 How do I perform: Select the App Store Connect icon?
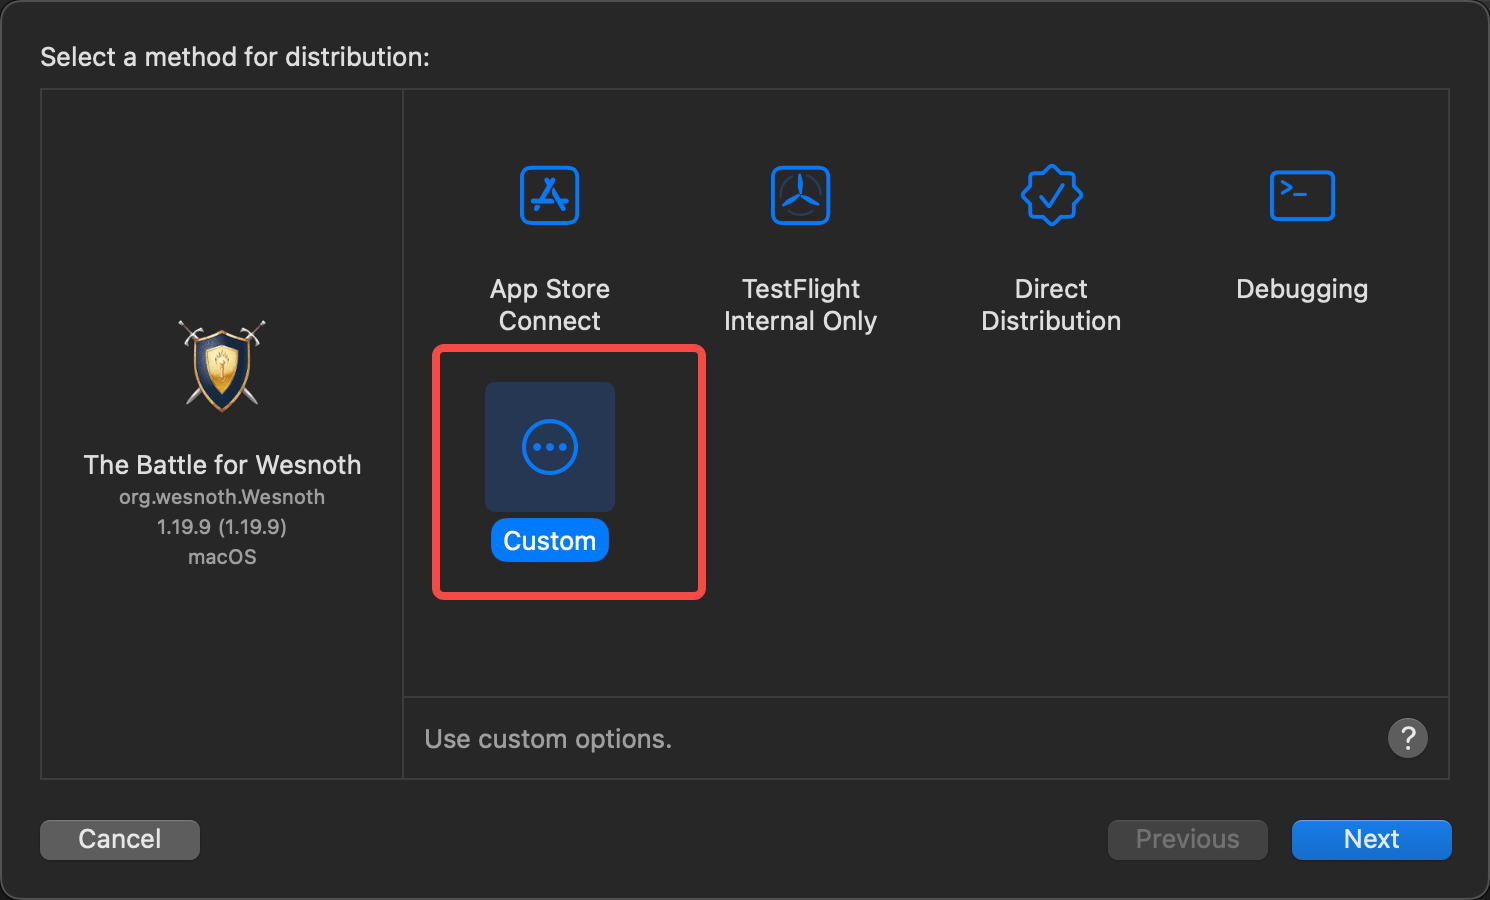click(550, 195)
